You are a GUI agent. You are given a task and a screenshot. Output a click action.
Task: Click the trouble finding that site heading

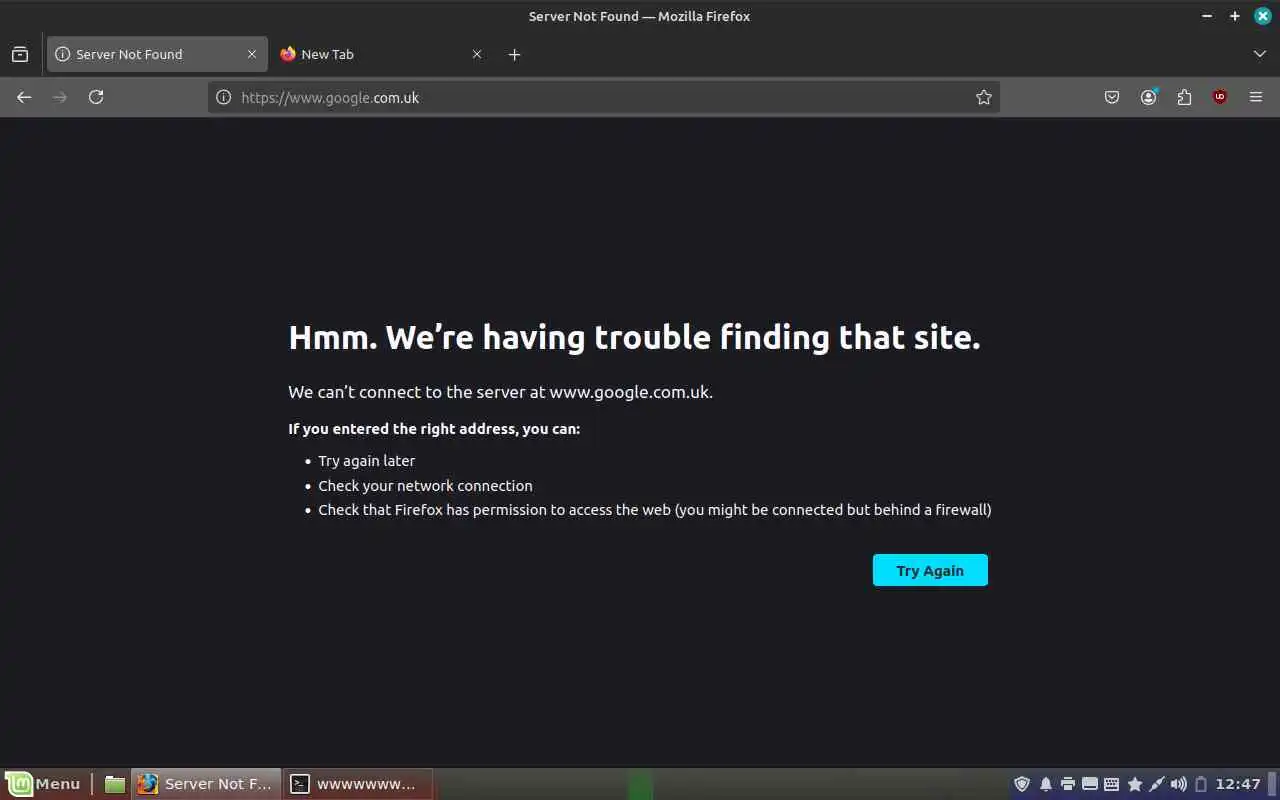(x=634, y=338)
